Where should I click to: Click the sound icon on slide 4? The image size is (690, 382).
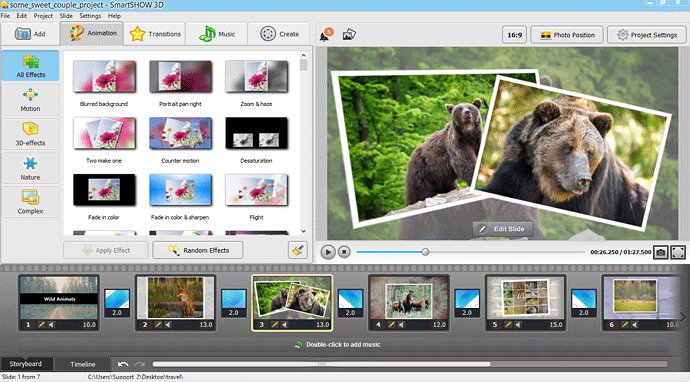point(401,325)
